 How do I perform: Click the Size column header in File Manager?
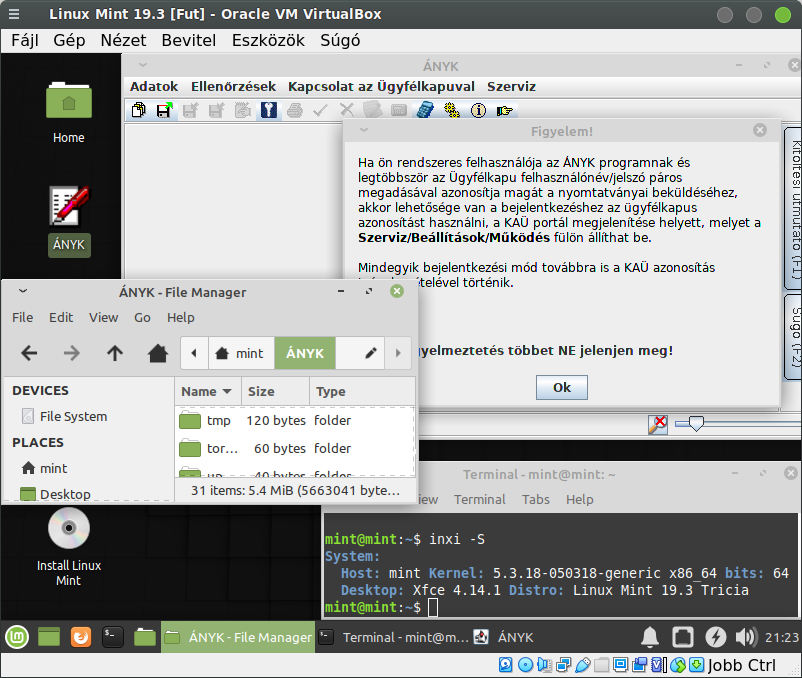click(x=275, y=392)
